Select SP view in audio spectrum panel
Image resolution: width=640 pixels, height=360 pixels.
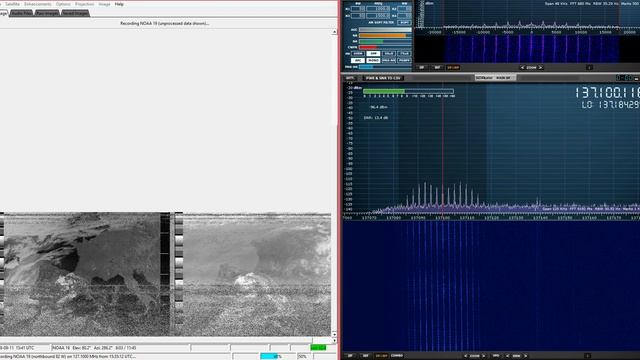[422, 67]
